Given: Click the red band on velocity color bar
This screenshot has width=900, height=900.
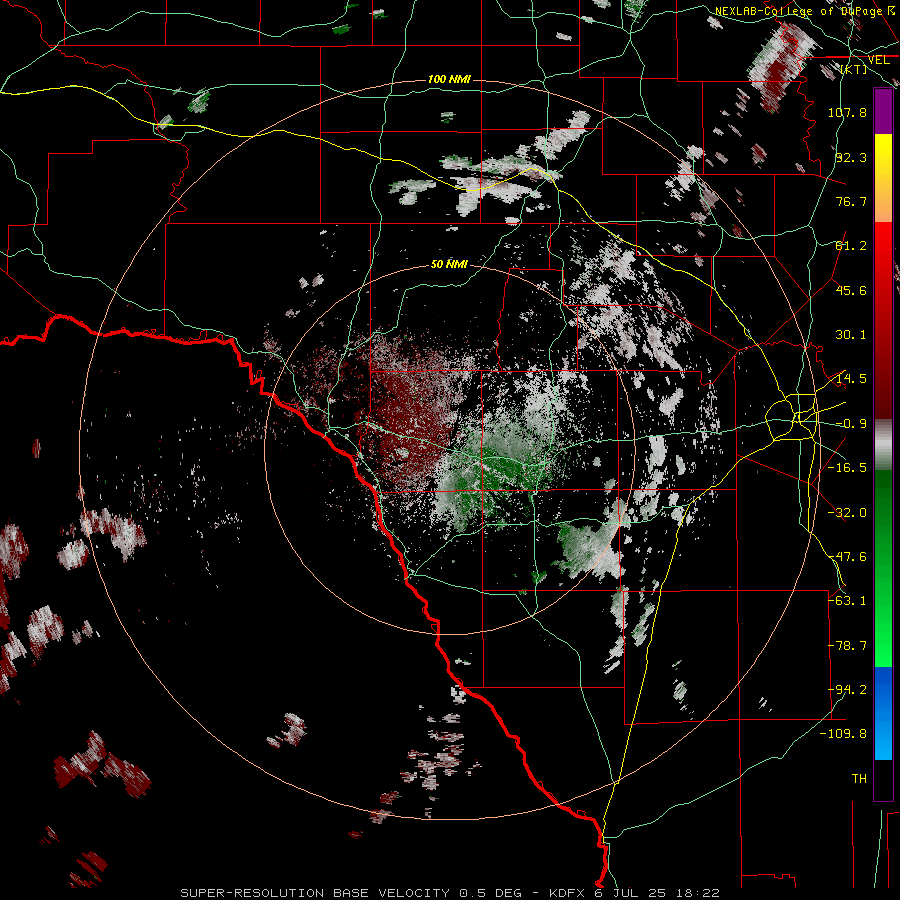Looking at the screenshot, I should click(x=883, y=321).
